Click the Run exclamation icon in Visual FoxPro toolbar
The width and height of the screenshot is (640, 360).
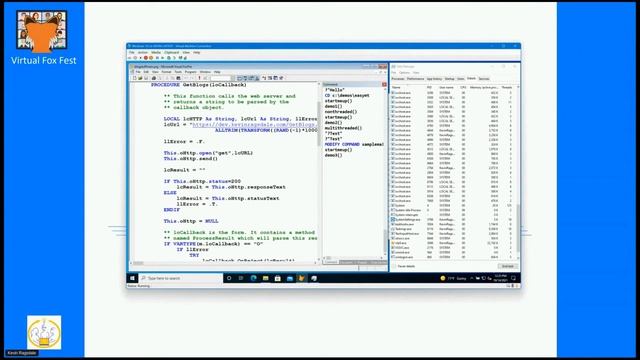pos(199,78)
